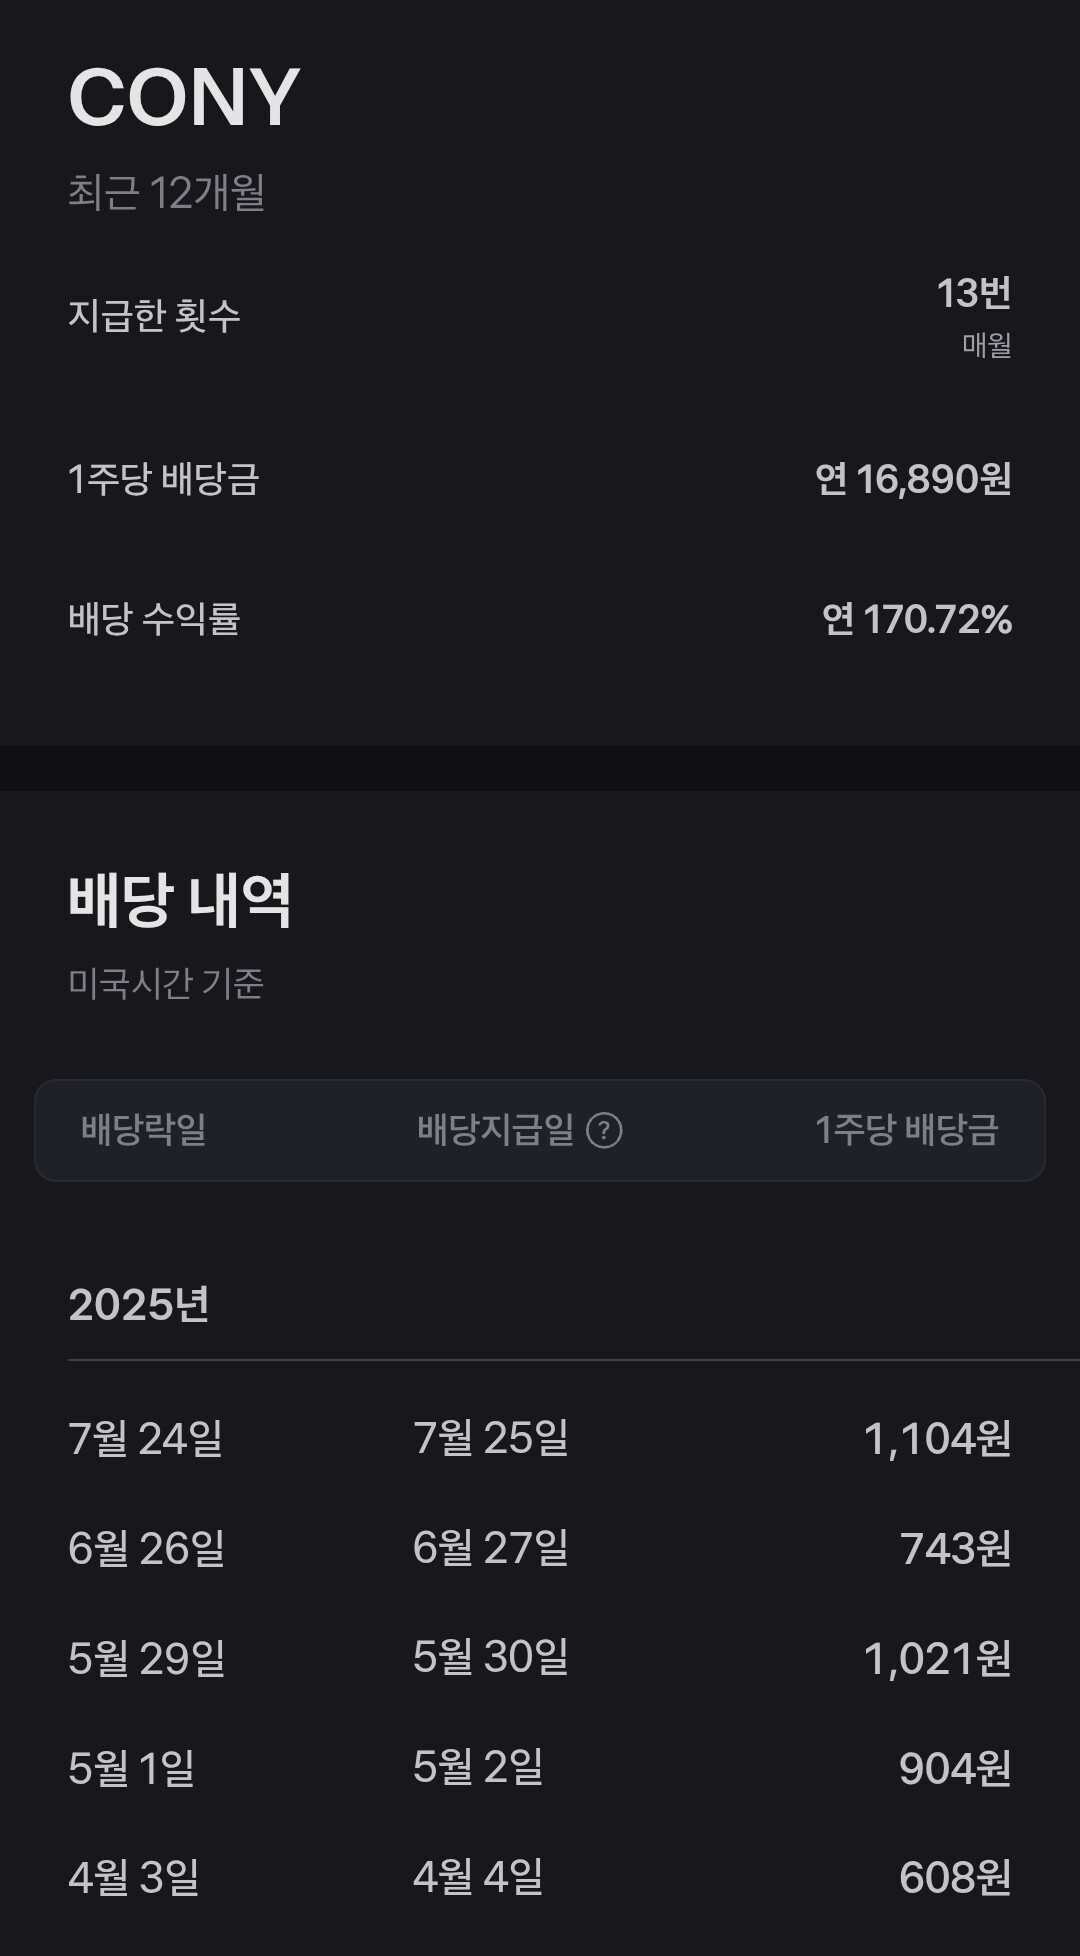The height and width of the screenshot is (1956, 1080).
Task: Tap the CONY ticker title
Action: (x=184, y=97)
